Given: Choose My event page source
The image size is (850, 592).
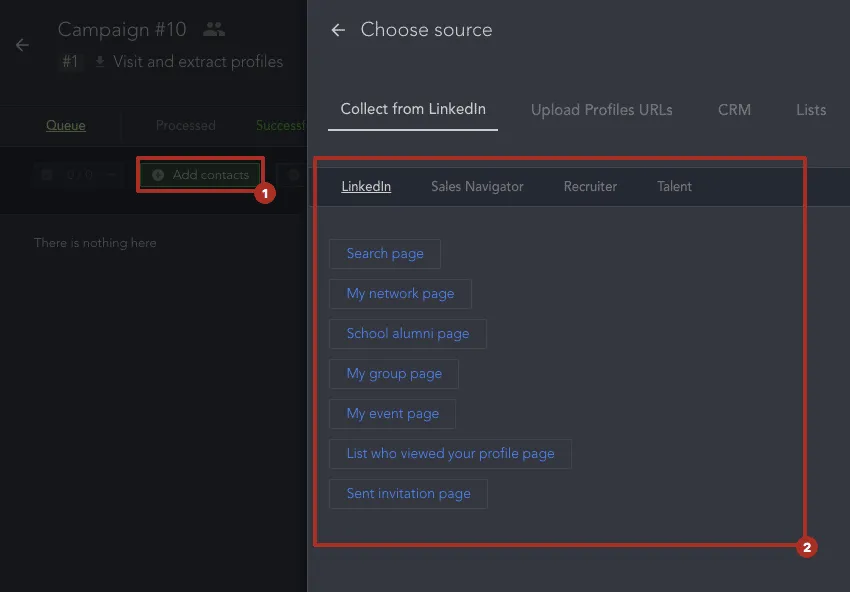Looking at the screenshot, I should [392, 414].
